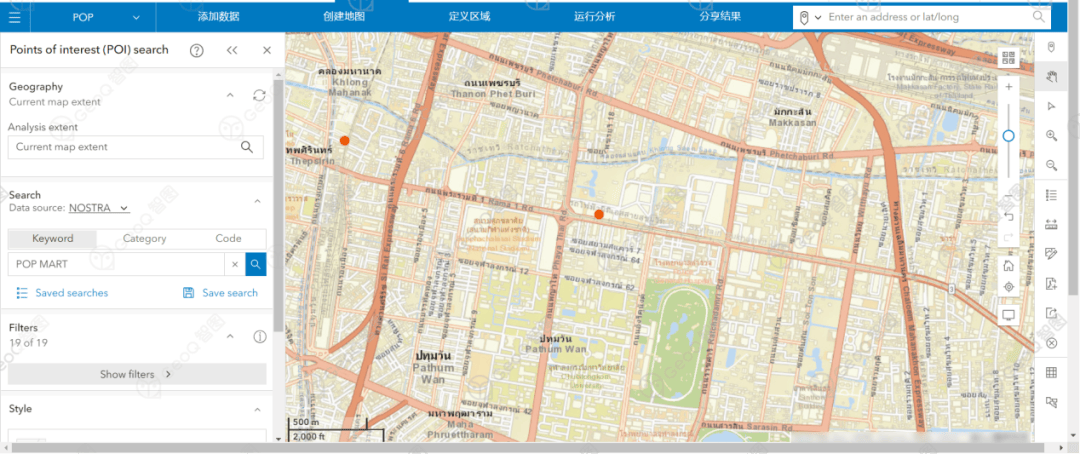Click the magnifier icon in the address search

pyautogui.click(x=1039, y=17)
